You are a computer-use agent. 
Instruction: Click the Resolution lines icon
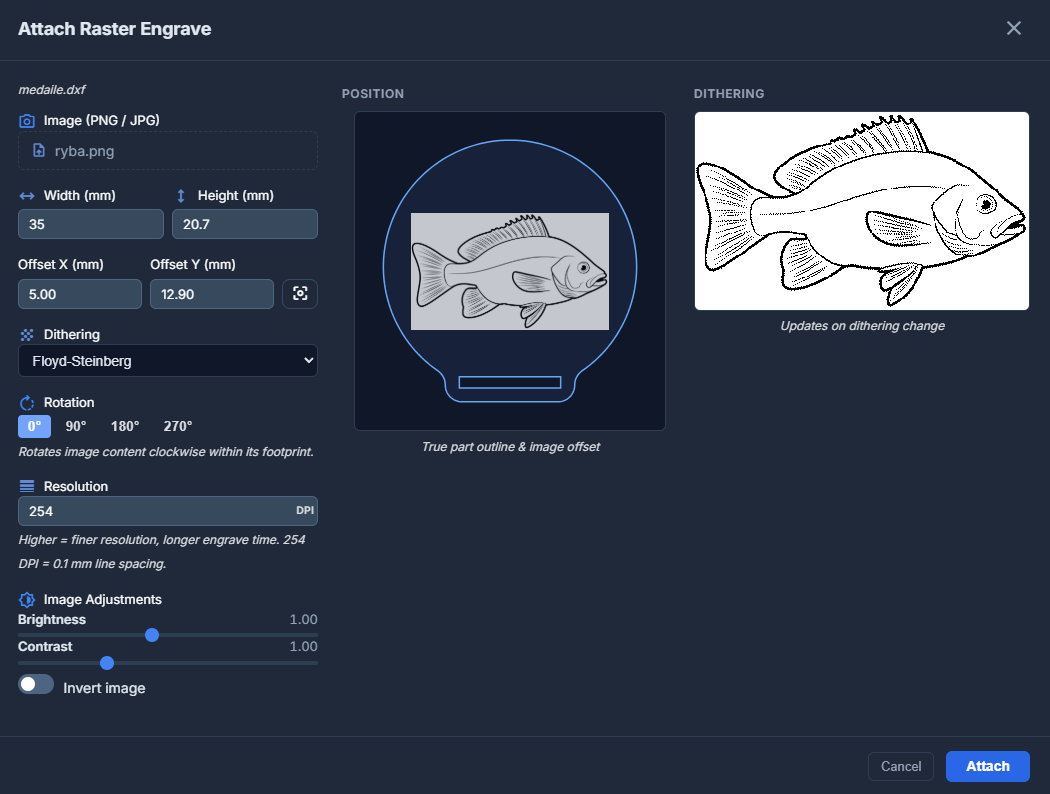coord(27,487)
